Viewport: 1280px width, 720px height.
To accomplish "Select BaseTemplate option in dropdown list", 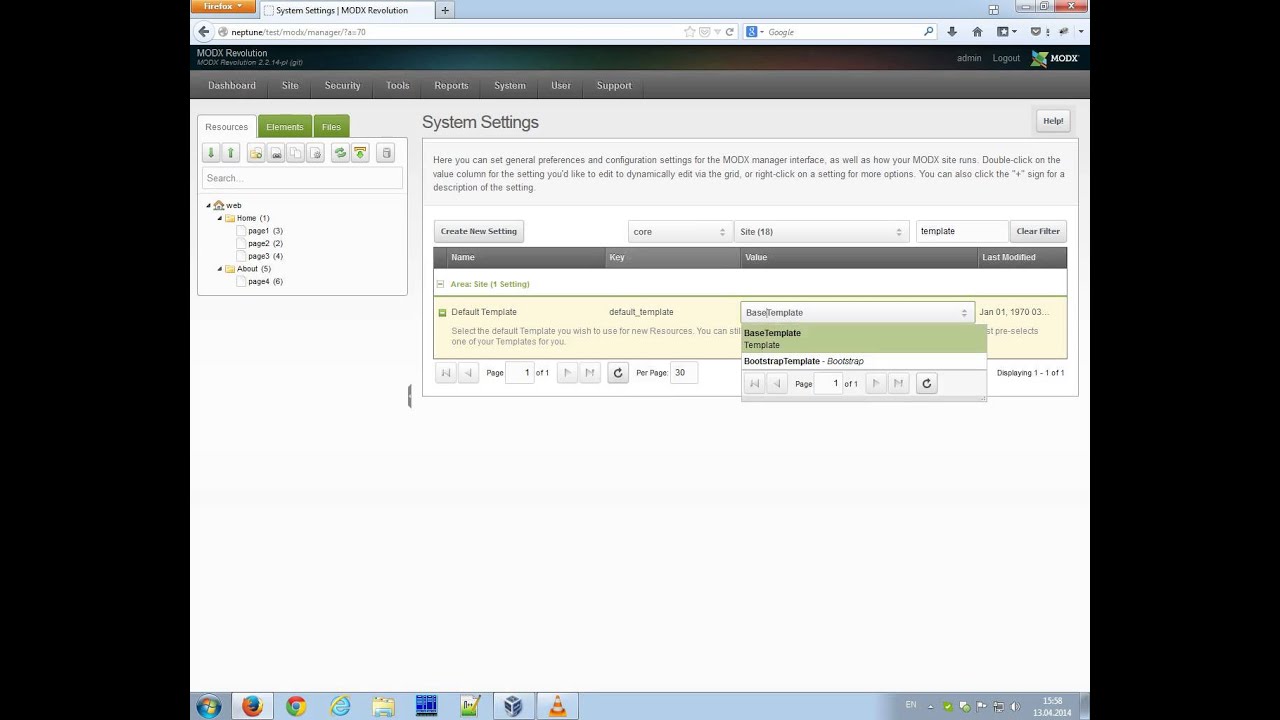I will (864, 339).
